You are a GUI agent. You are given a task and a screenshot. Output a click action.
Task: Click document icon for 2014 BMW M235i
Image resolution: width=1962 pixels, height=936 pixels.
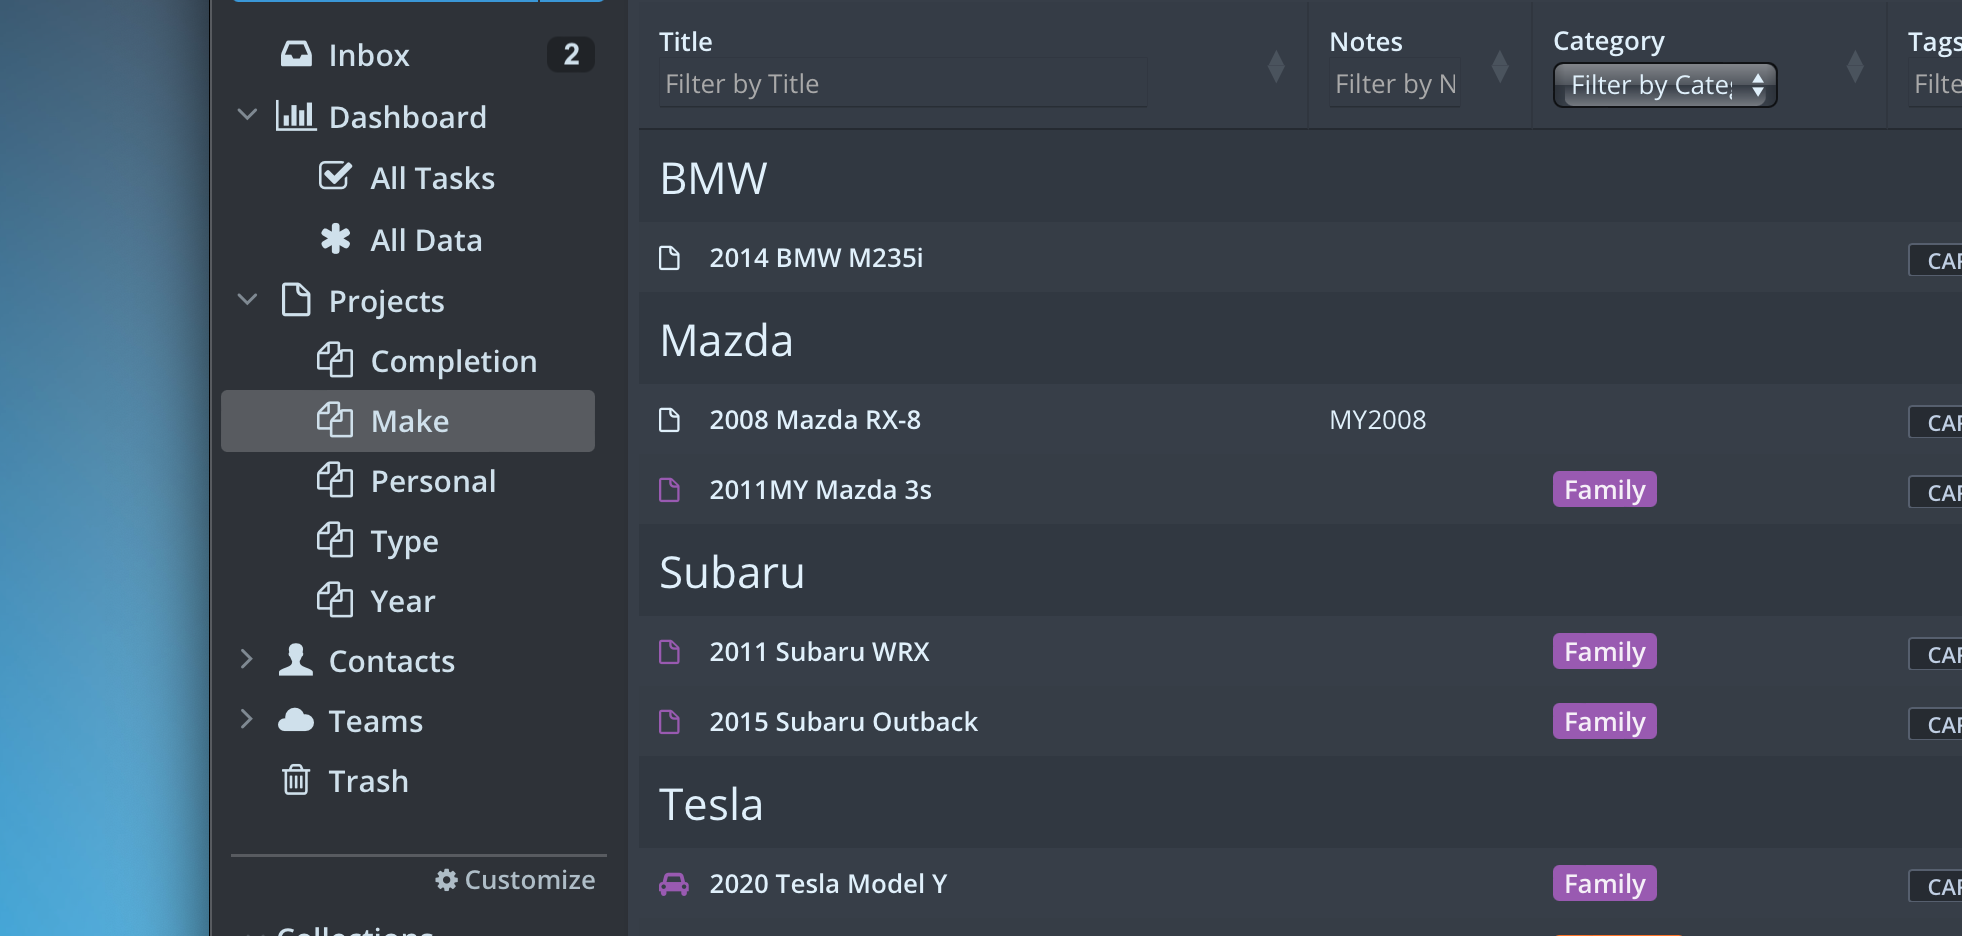670,258
